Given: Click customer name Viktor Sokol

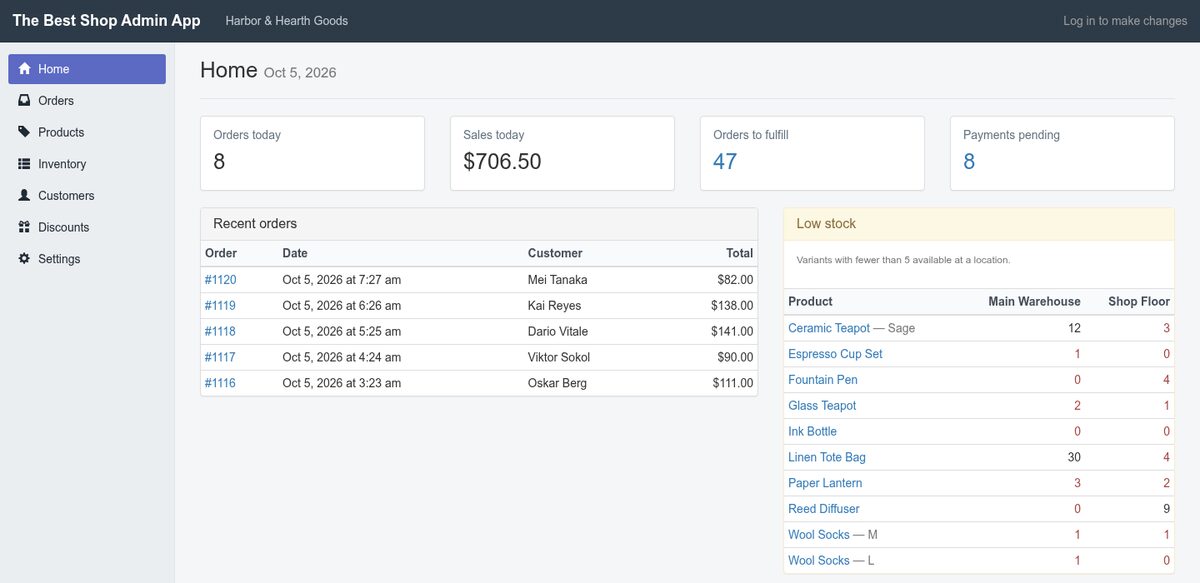Looking at the screenshot, I should click(559, 357).
